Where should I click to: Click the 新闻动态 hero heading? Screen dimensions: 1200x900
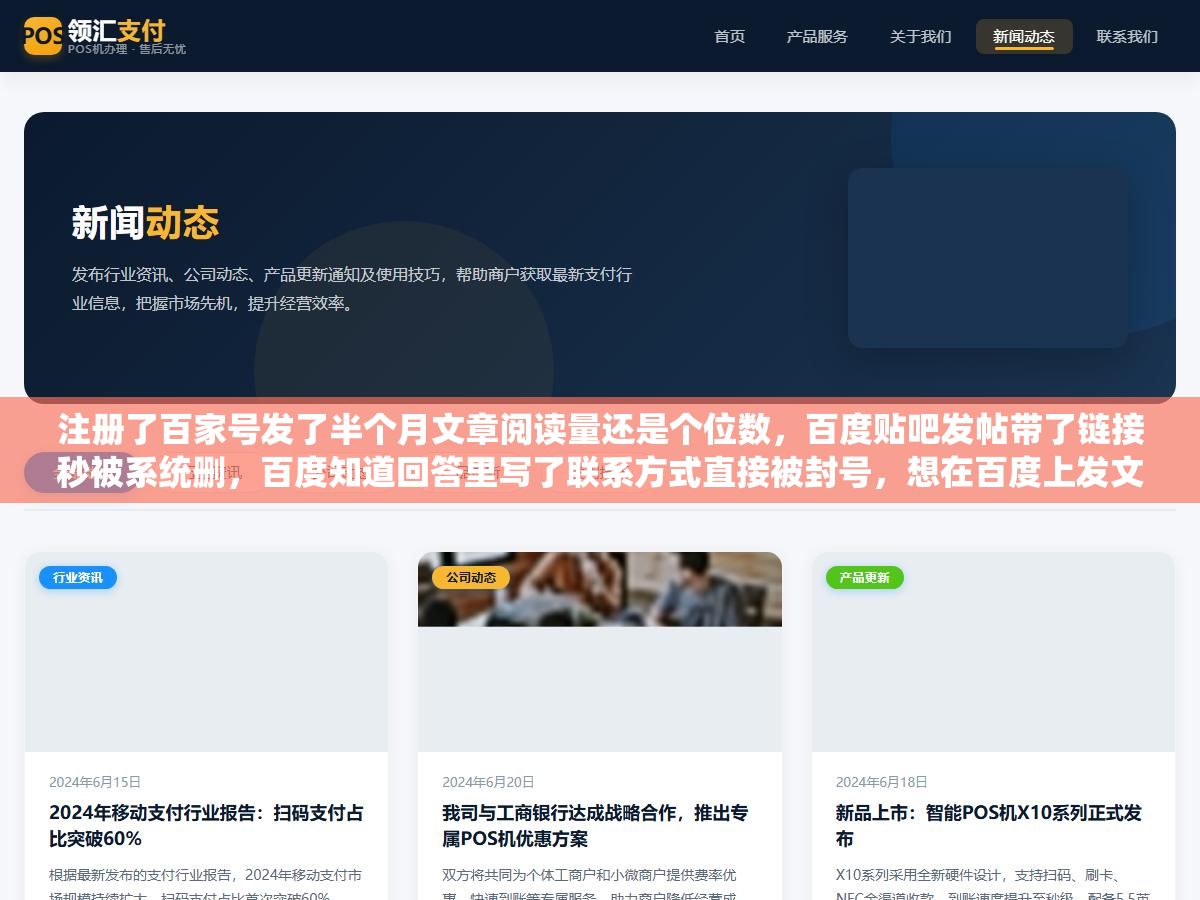[145, 222]
